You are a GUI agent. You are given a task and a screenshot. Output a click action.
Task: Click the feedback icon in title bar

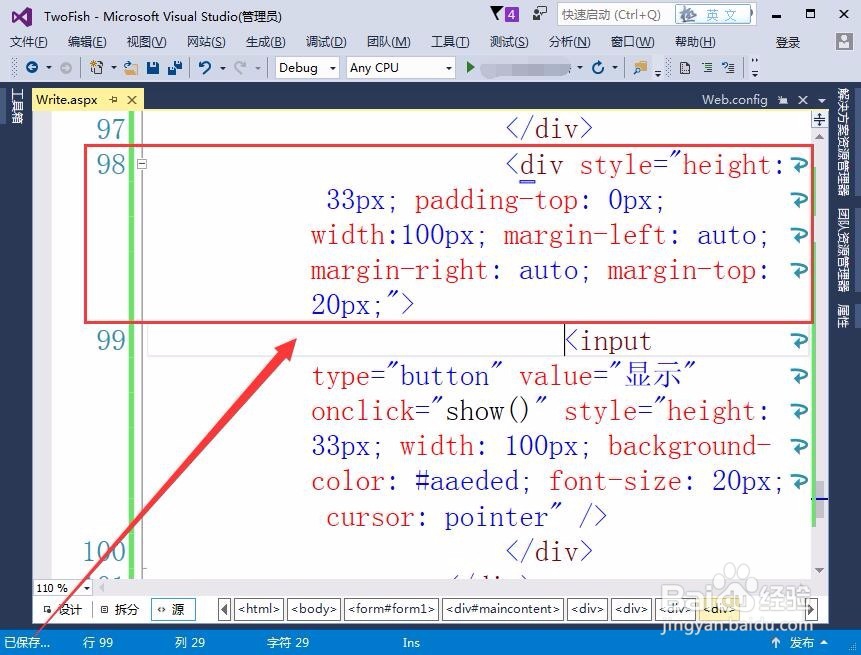540,14
